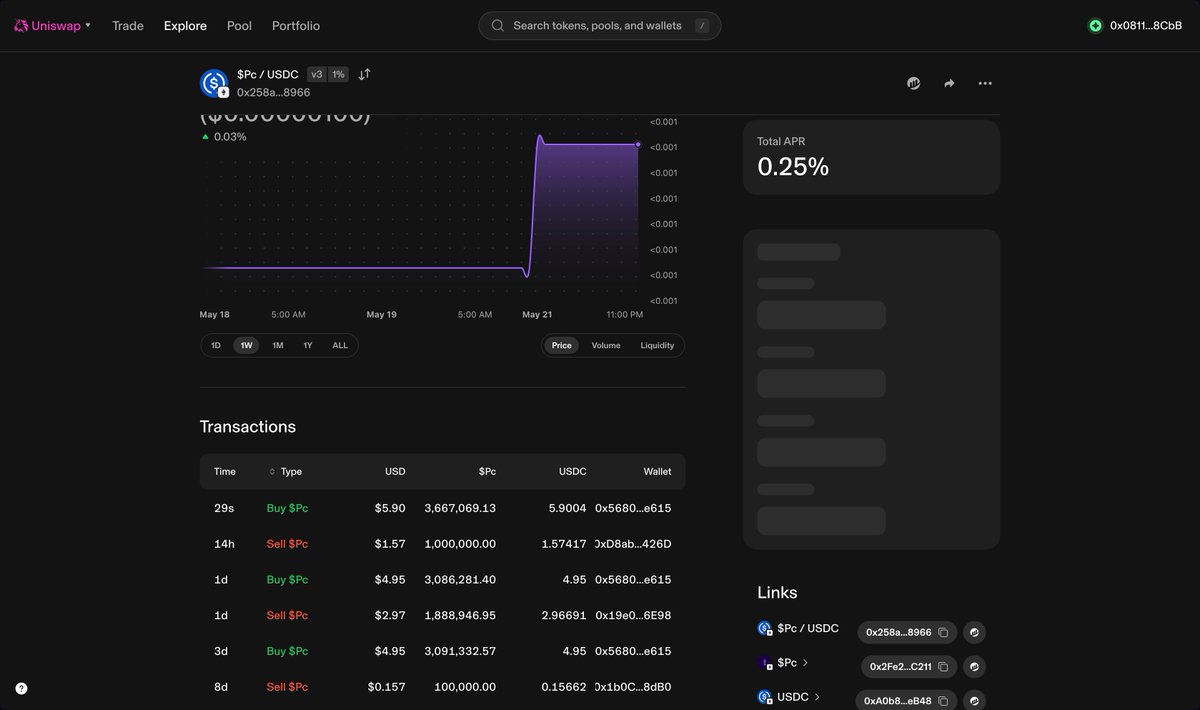Open the 8d Sell $Pc transaction

pos(443,687)
